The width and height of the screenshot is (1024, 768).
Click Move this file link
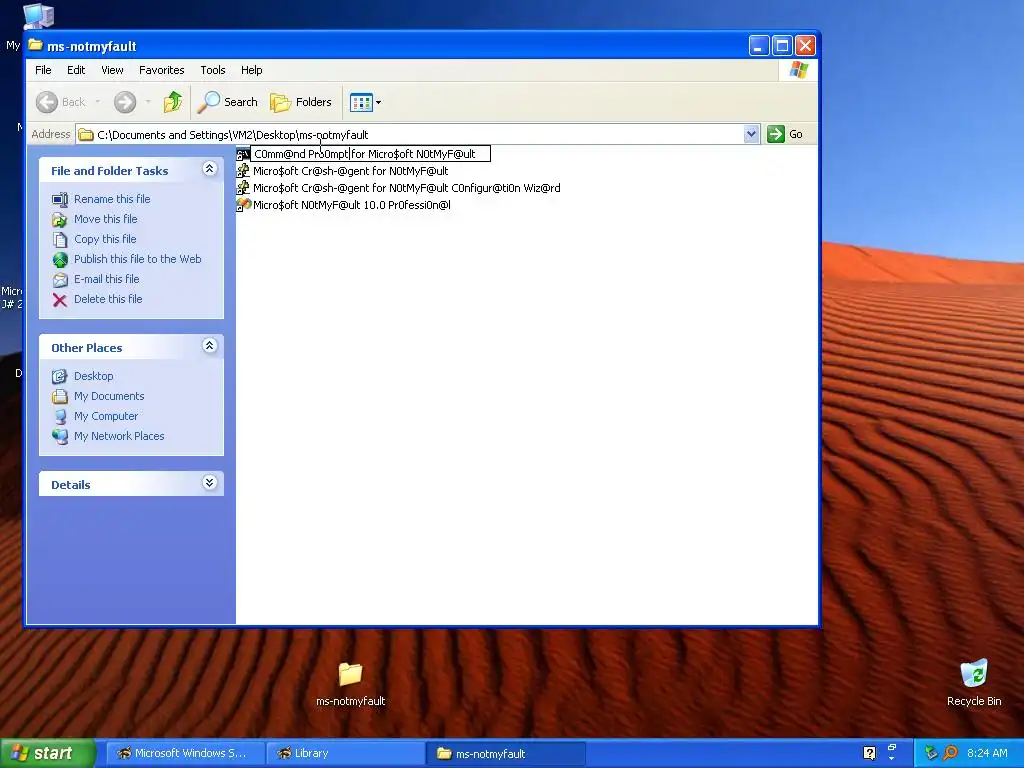105,219
